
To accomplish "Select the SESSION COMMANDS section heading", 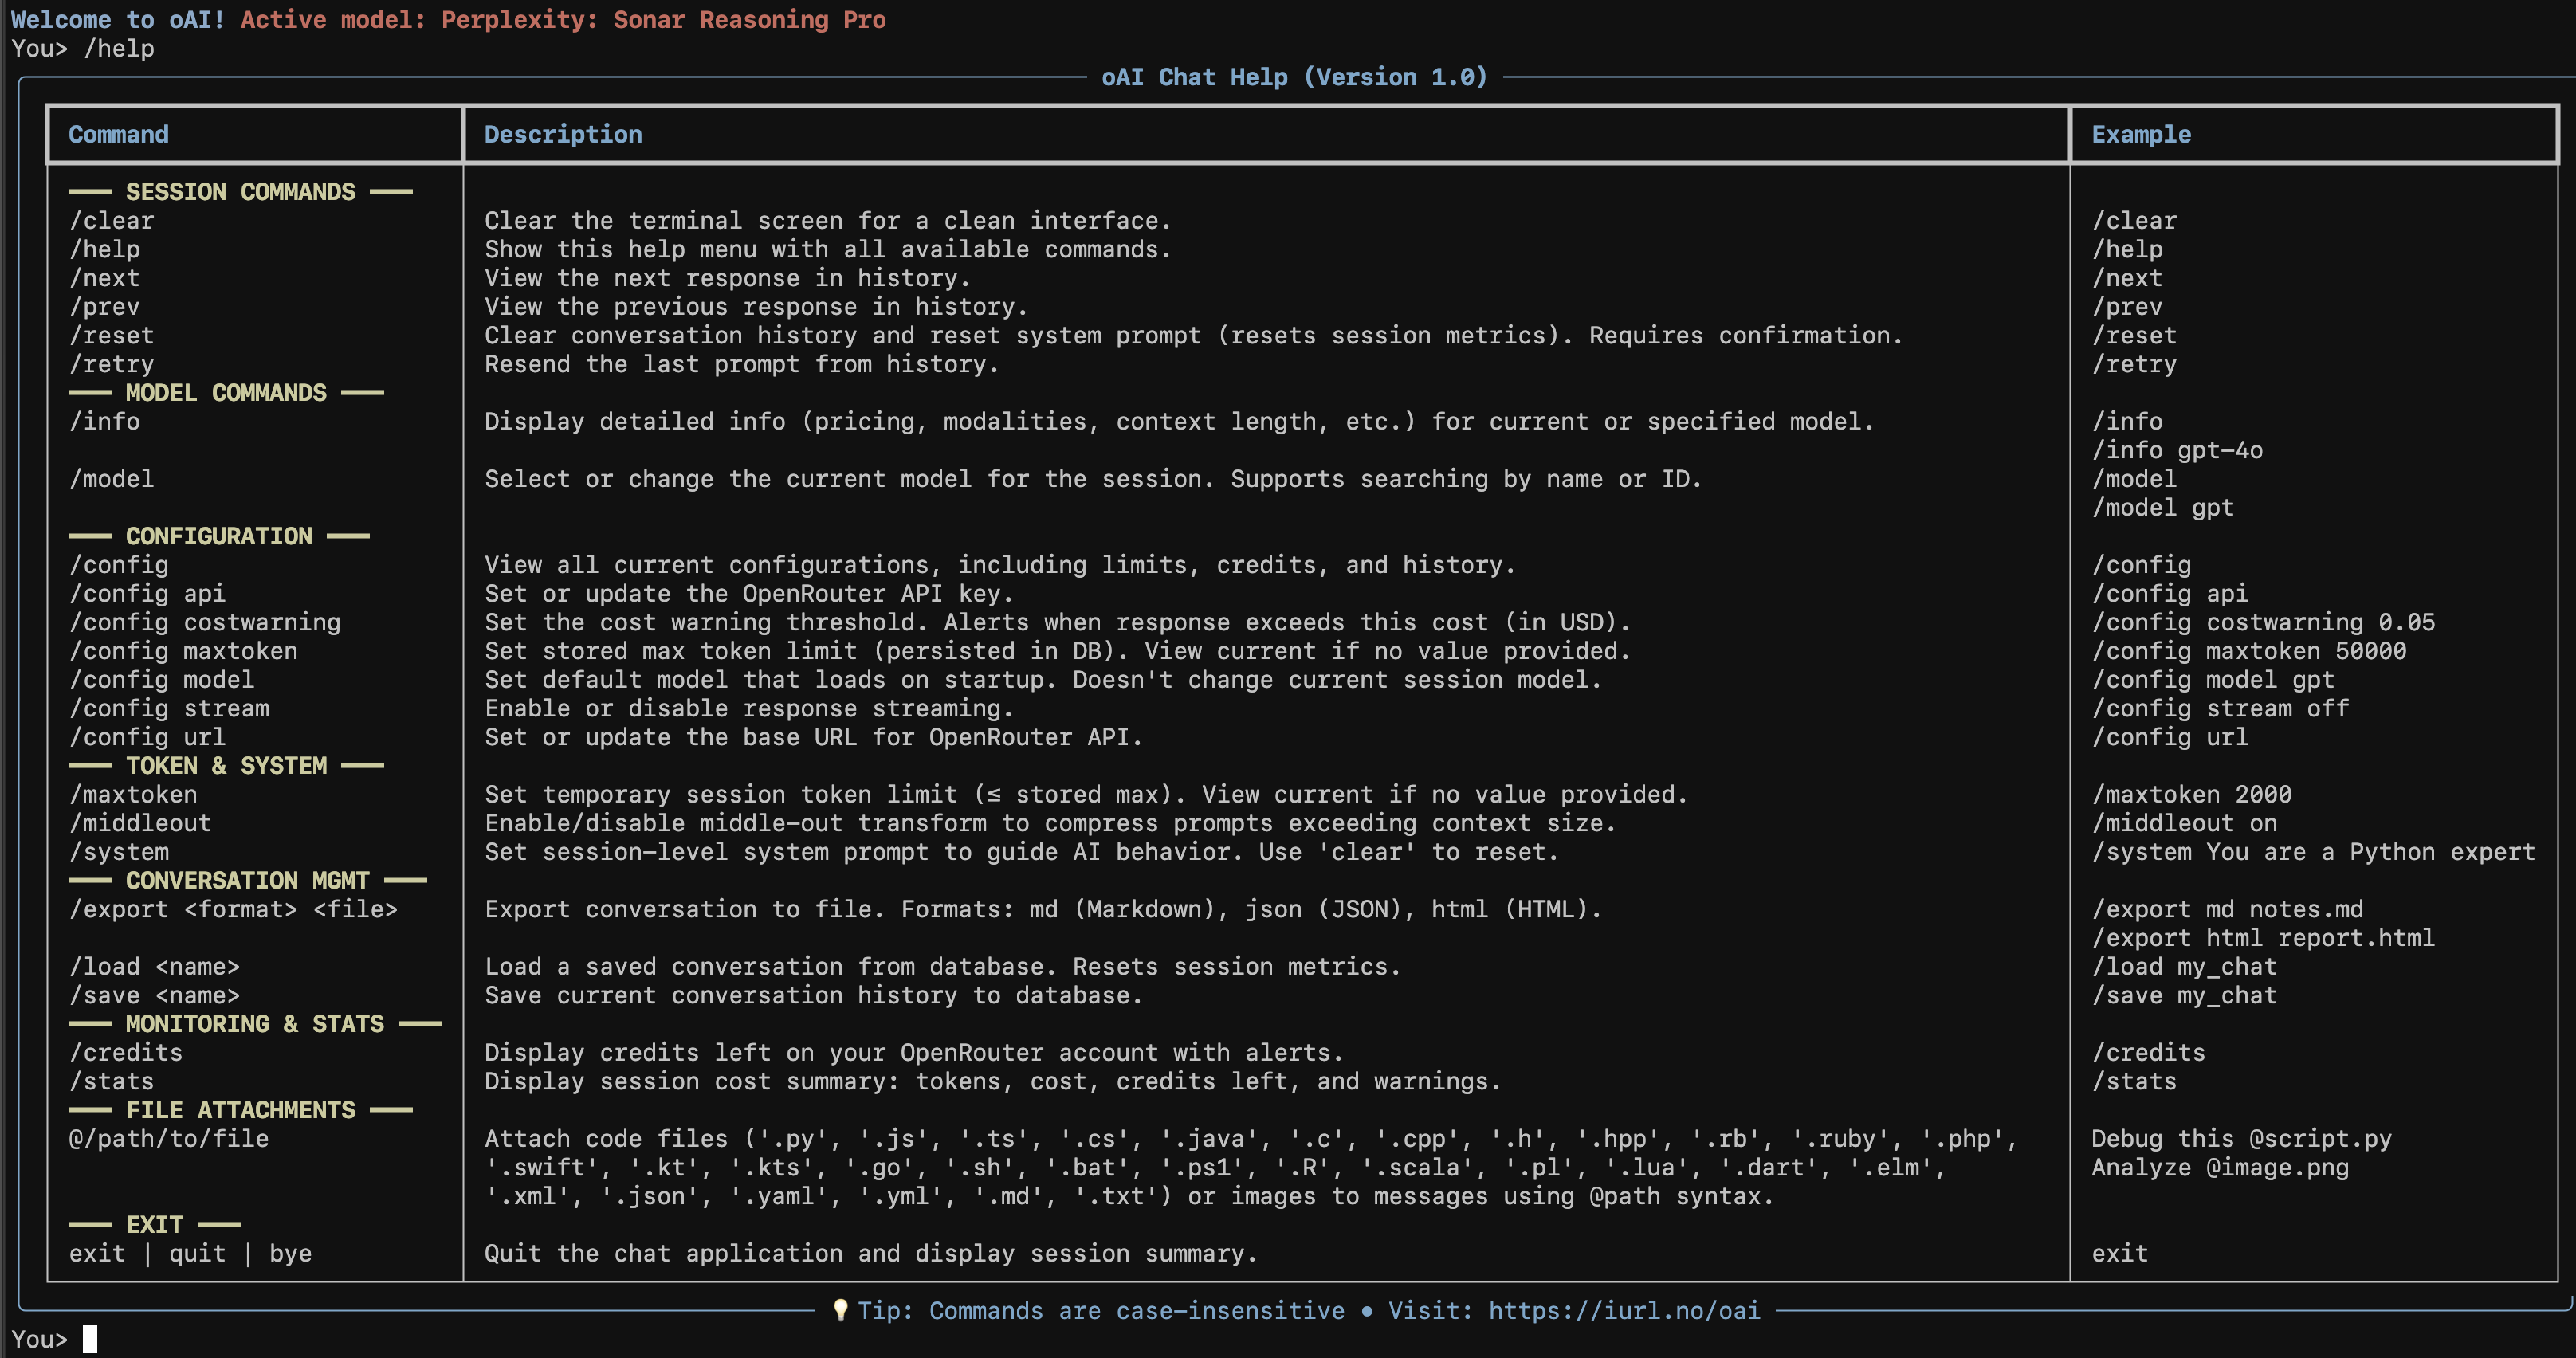I will click(x=240, y=191).
